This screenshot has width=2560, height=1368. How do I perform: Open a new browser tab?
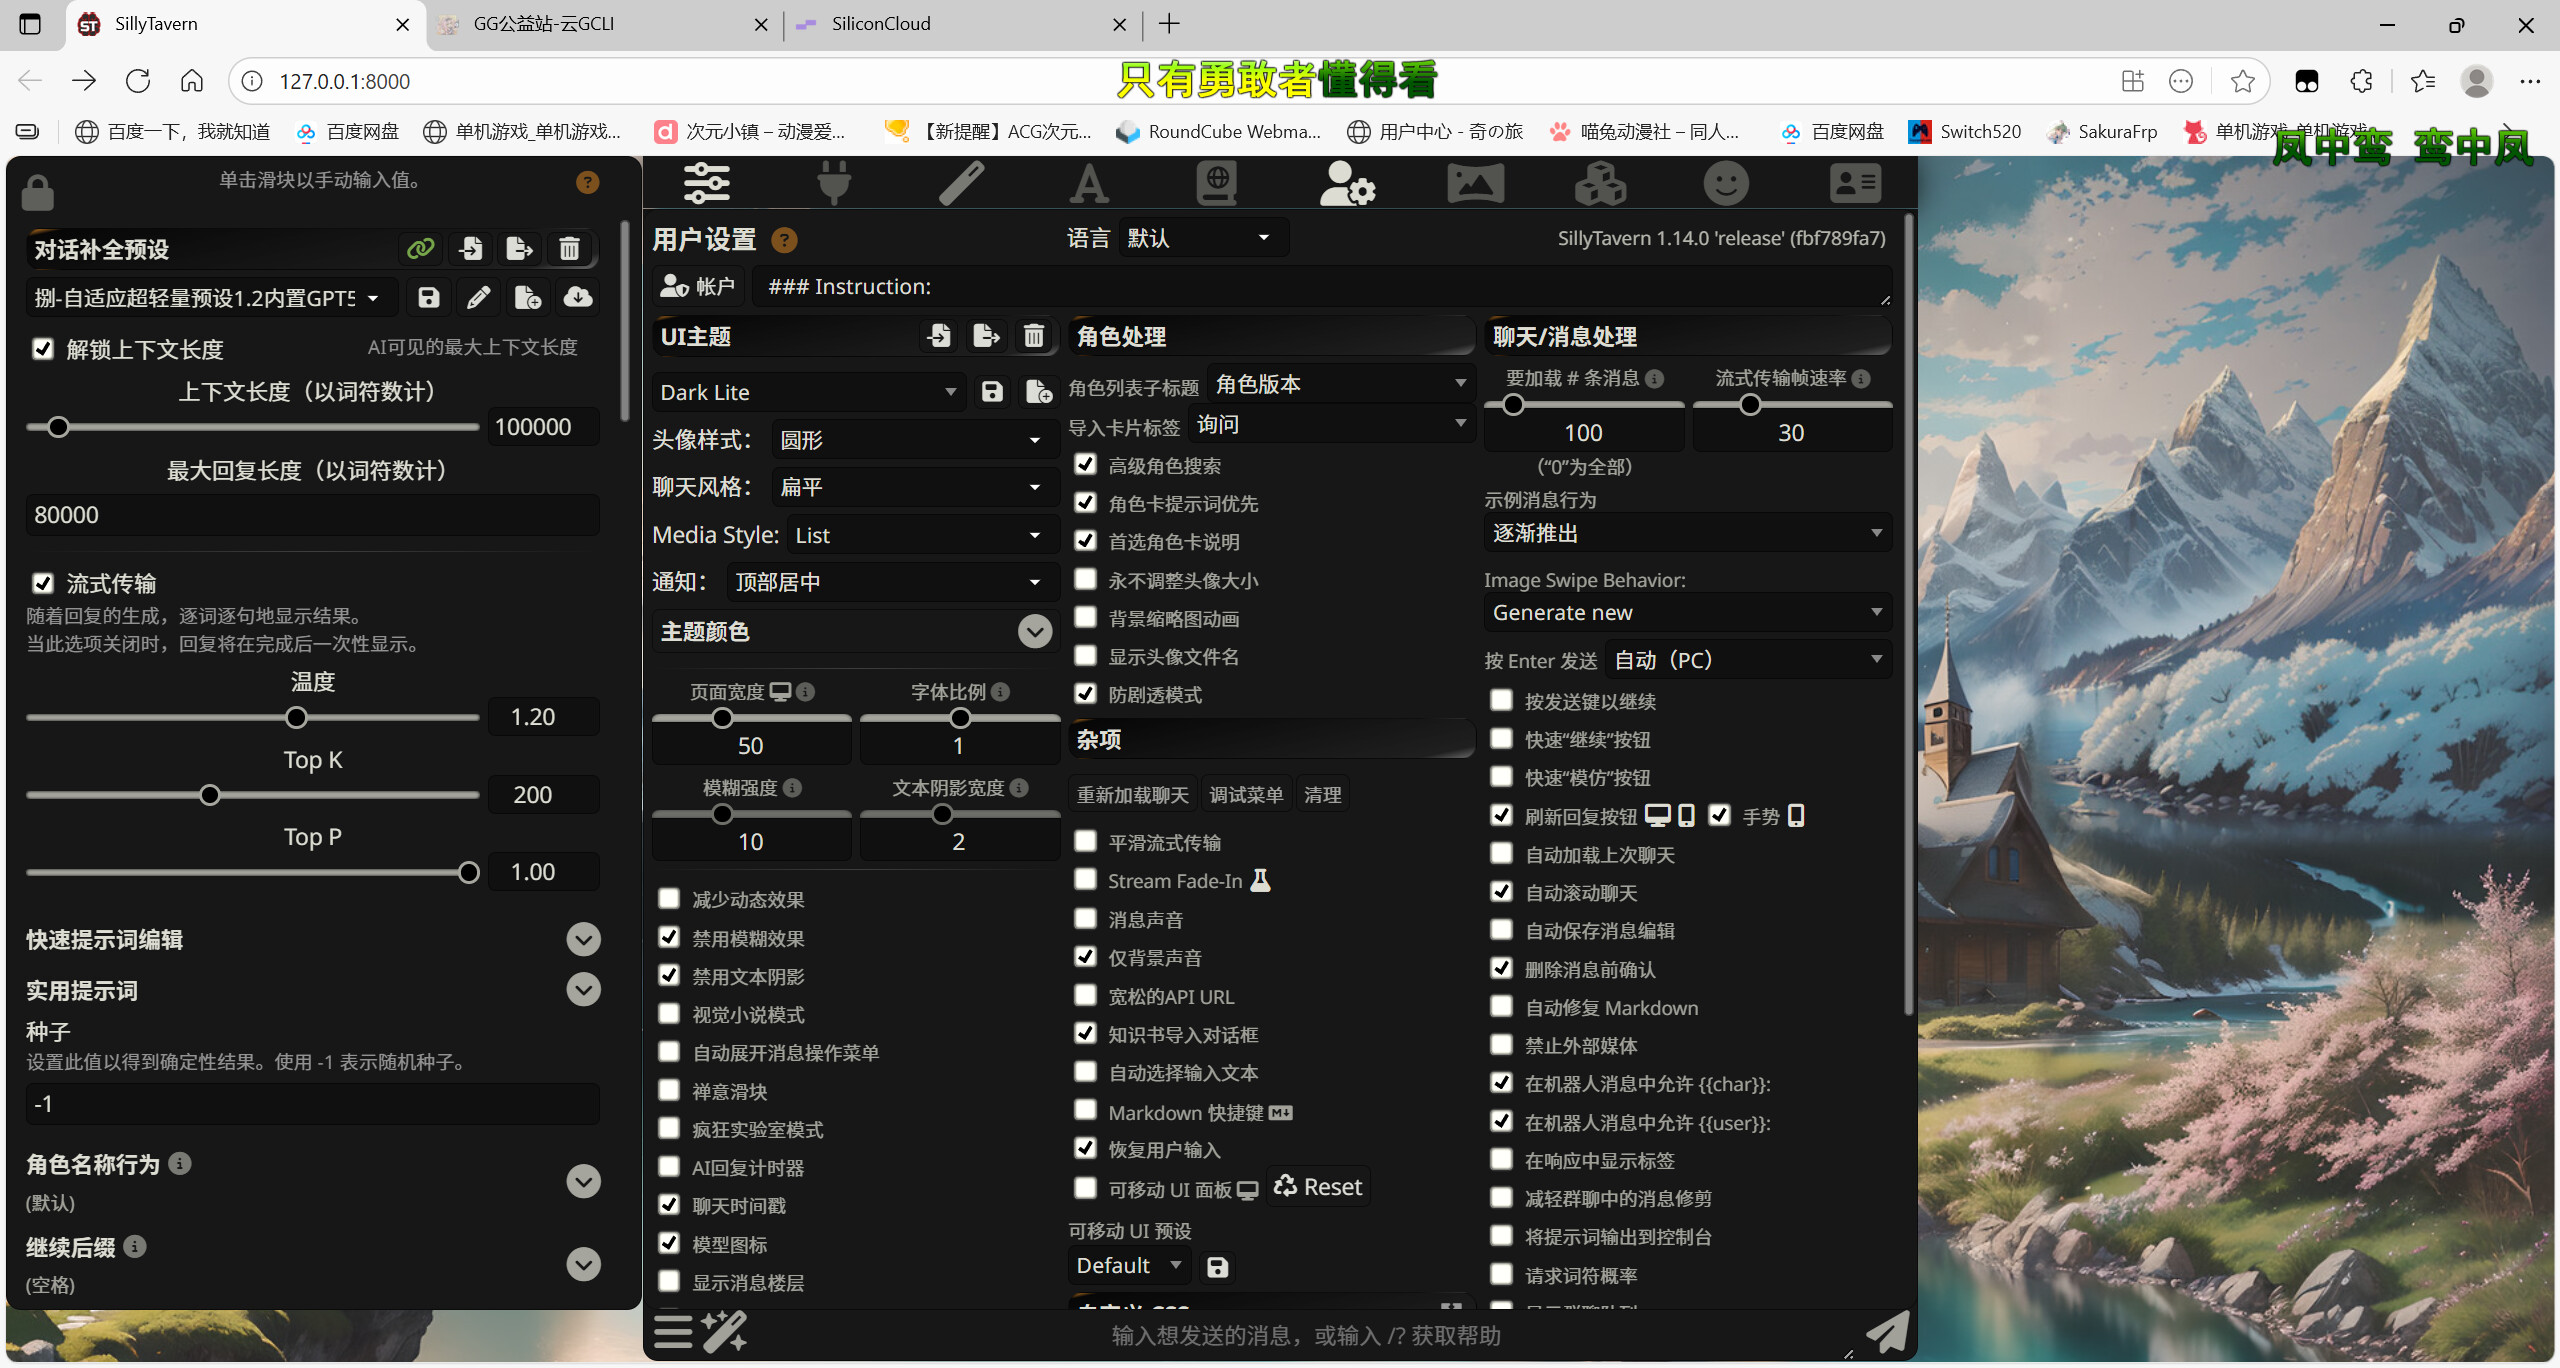coord(1169,24)
